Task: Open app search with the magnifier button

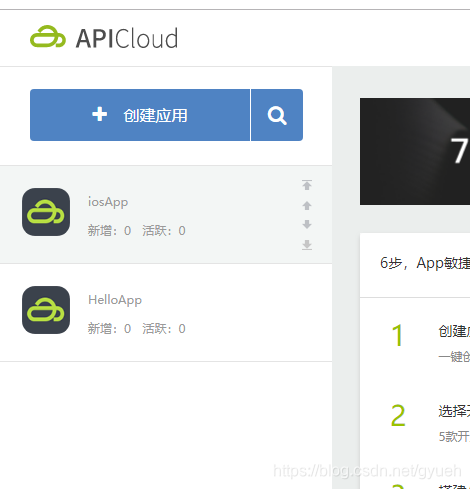Action: point(277,115)
